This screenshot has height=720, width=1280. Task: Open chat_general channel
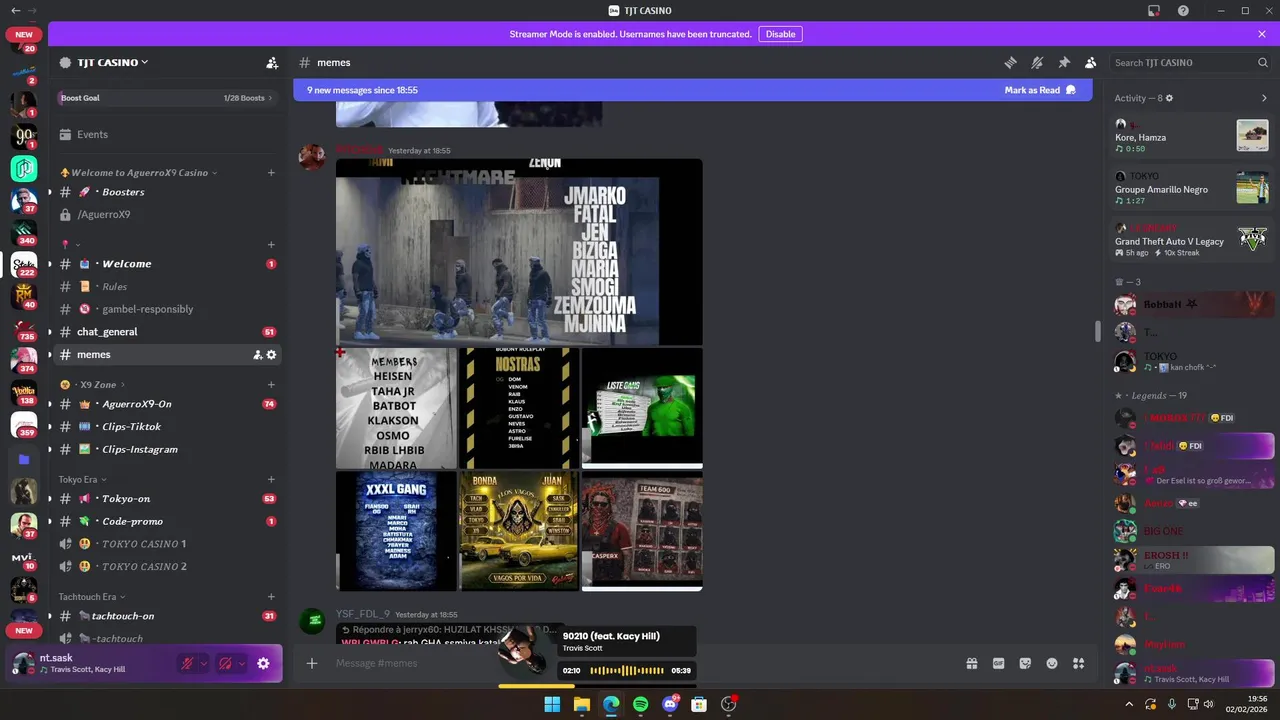coord(166,332)
